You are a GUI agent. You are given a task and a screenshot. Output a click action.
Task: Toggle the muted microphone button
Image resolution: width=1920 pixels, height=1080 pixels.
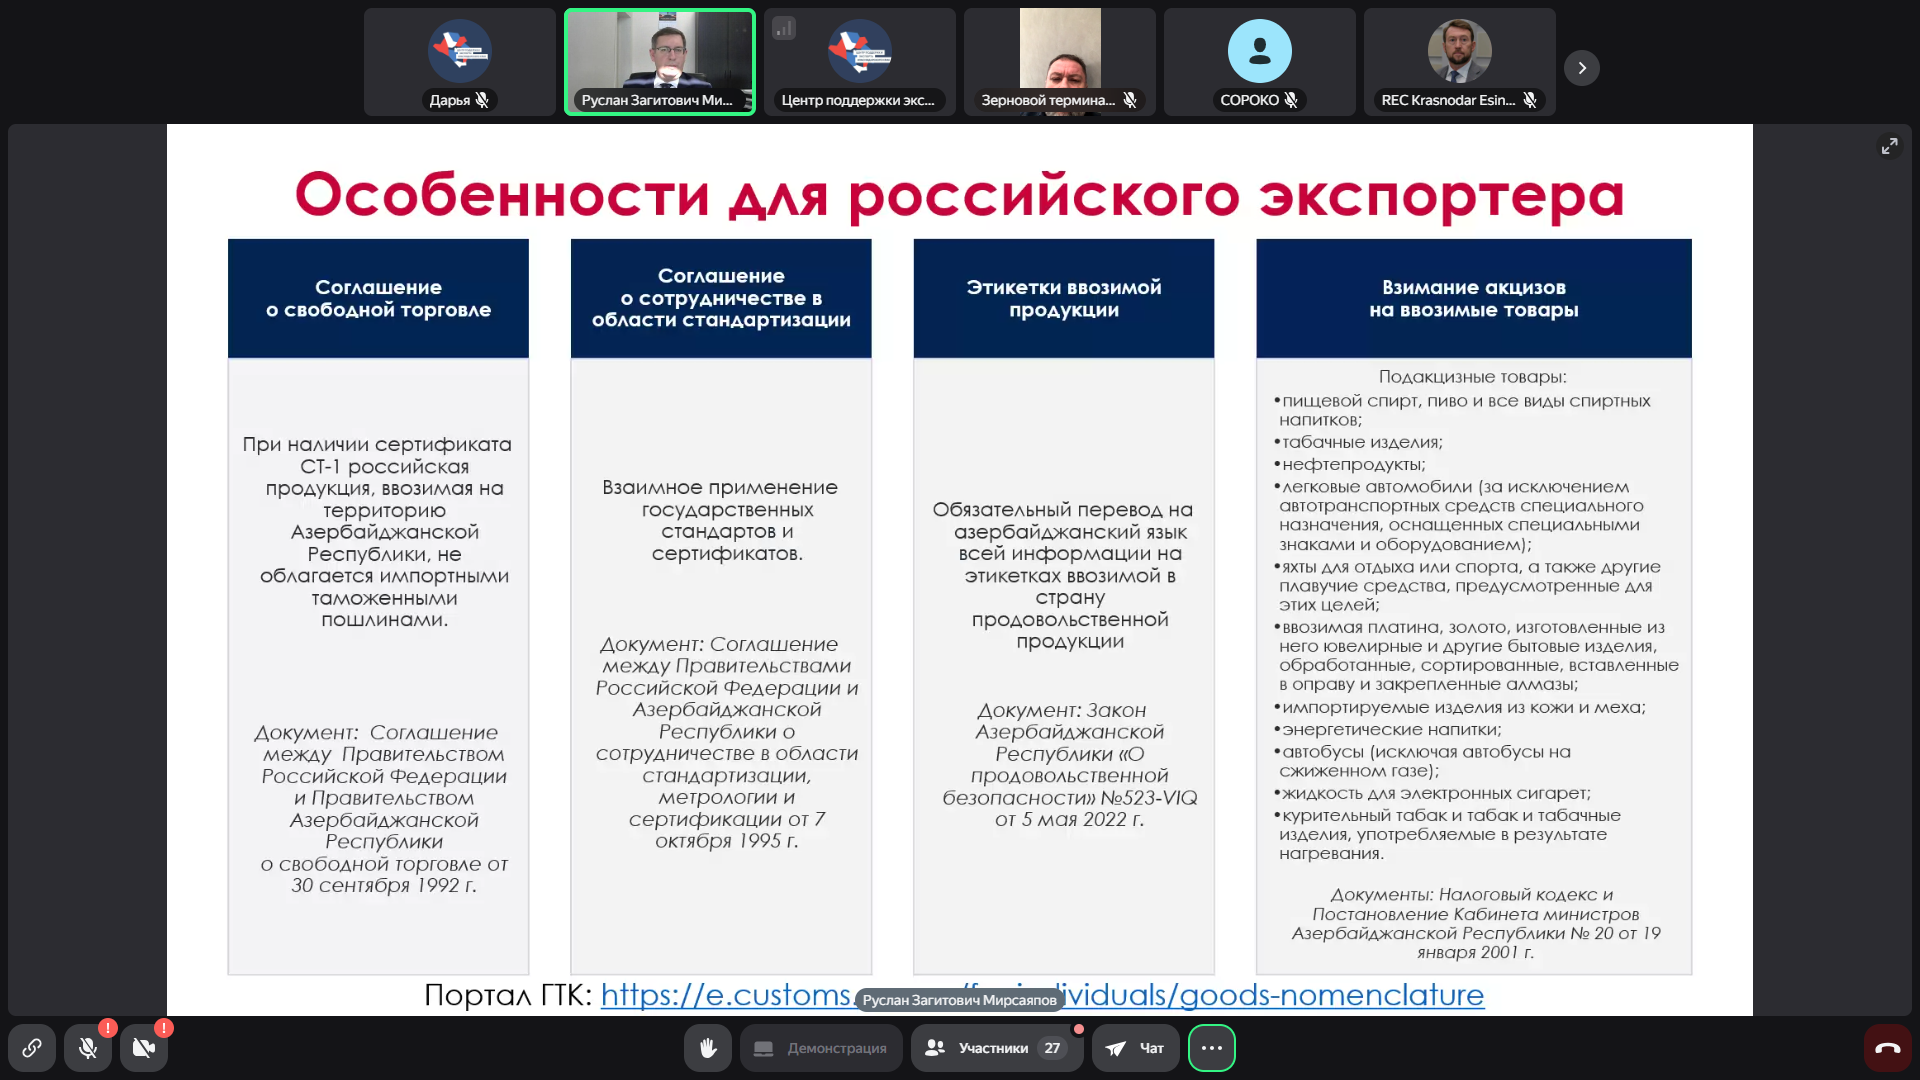(88, 1048)
